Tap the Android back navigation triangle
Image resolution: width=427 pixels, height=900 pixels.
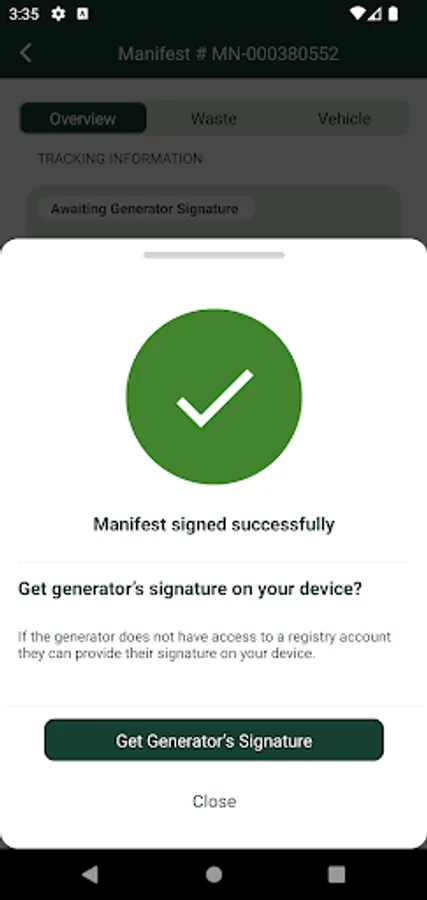click(x=90, y=874)
